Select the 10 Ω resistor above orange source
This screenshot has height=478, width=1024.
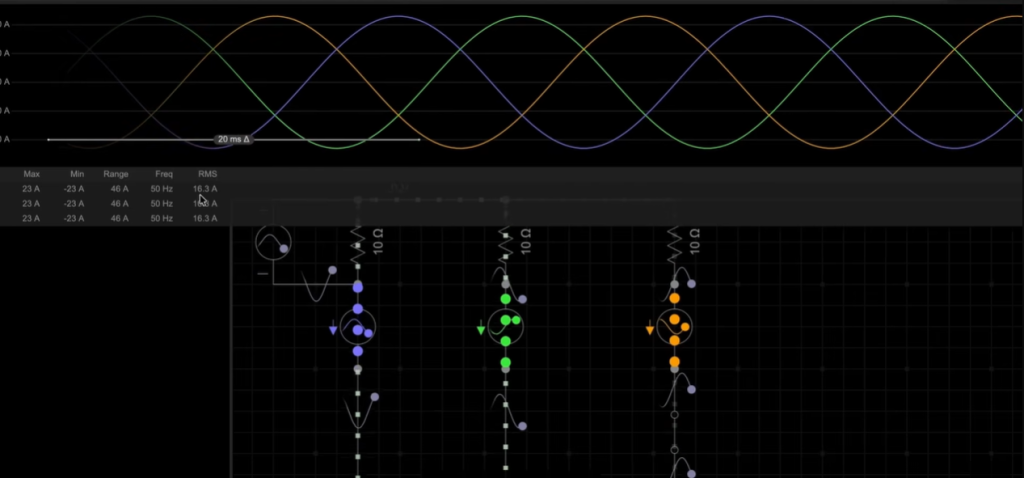point(674,242)
